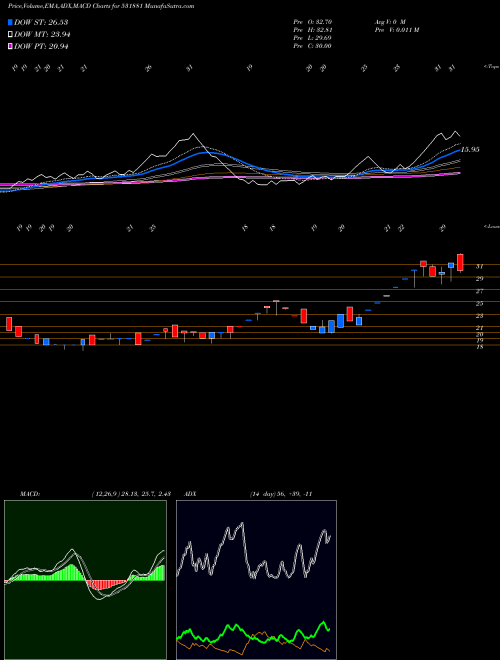Click the magenta DOW PT legend swatch
Screen dimensions: 500x660
tap(11, 47)
